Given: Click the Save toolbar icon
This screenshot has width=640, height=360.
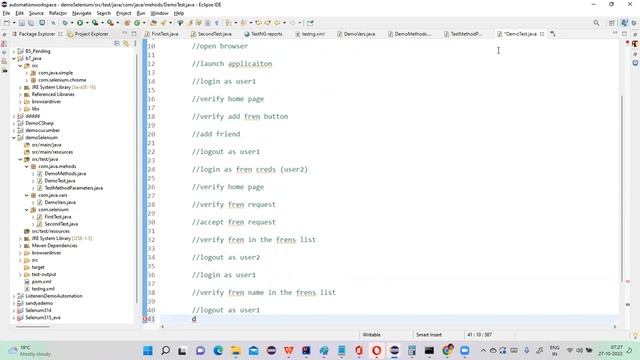Looking at the screenshot, I should (22, 23).
